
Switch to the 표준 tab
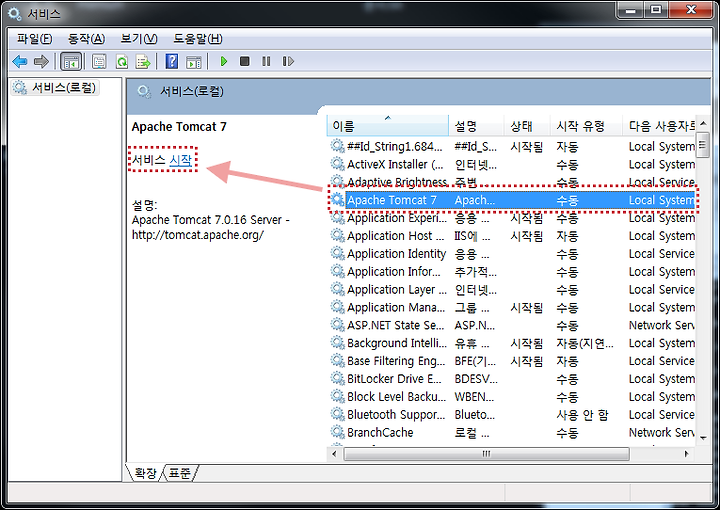[x=180, y=473]
